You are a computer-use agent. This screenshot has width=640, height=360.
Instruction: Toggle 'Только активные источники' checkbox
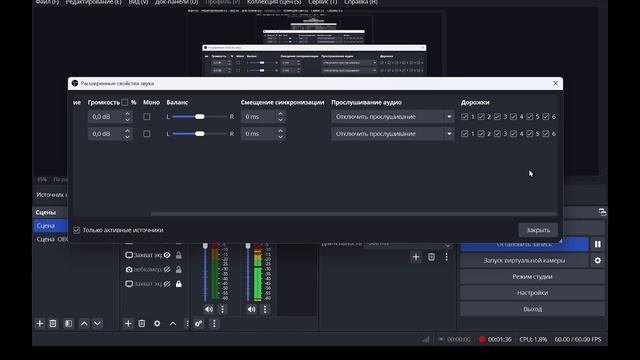tap(76, 230)
